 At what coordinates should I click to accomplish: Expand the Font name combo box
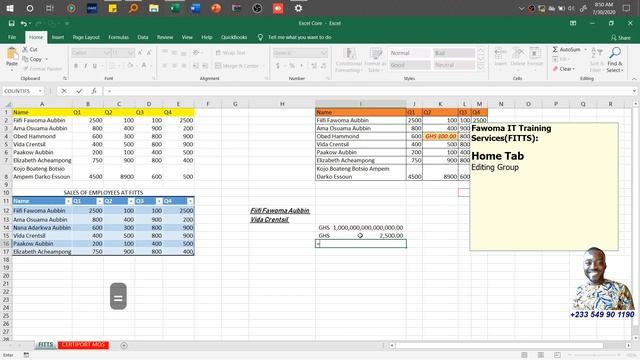coord(107,53)
